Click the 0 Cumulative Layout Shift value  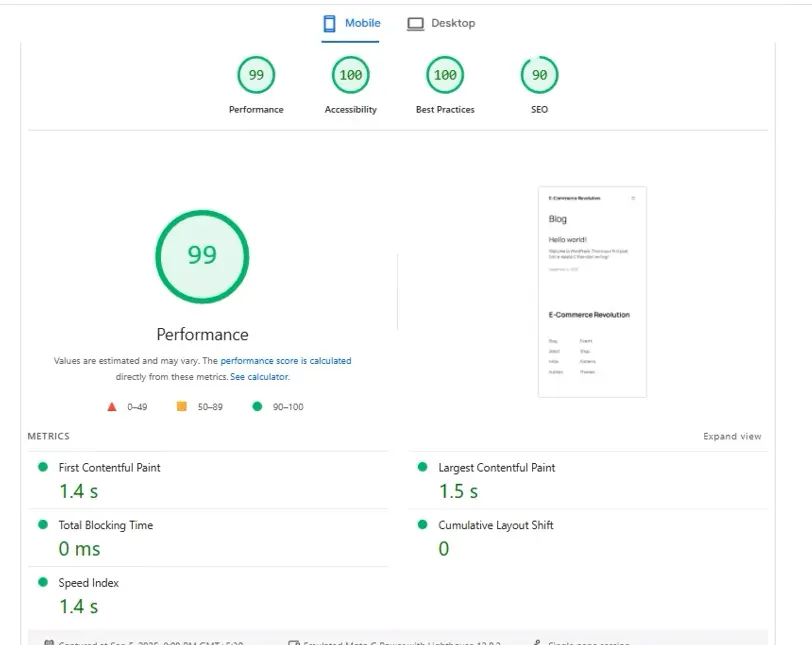(x=444, y=549)
